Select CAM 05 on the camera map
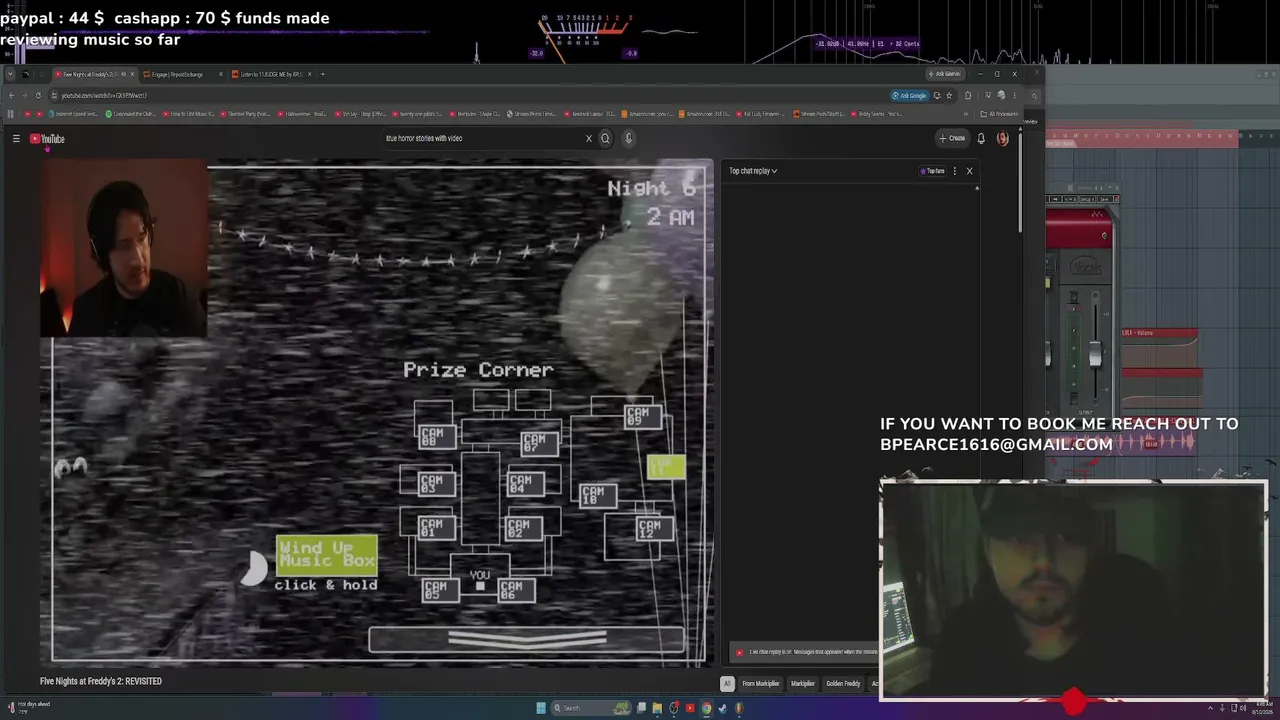Viewport: 1280px width, 720px height. [439, 590]
